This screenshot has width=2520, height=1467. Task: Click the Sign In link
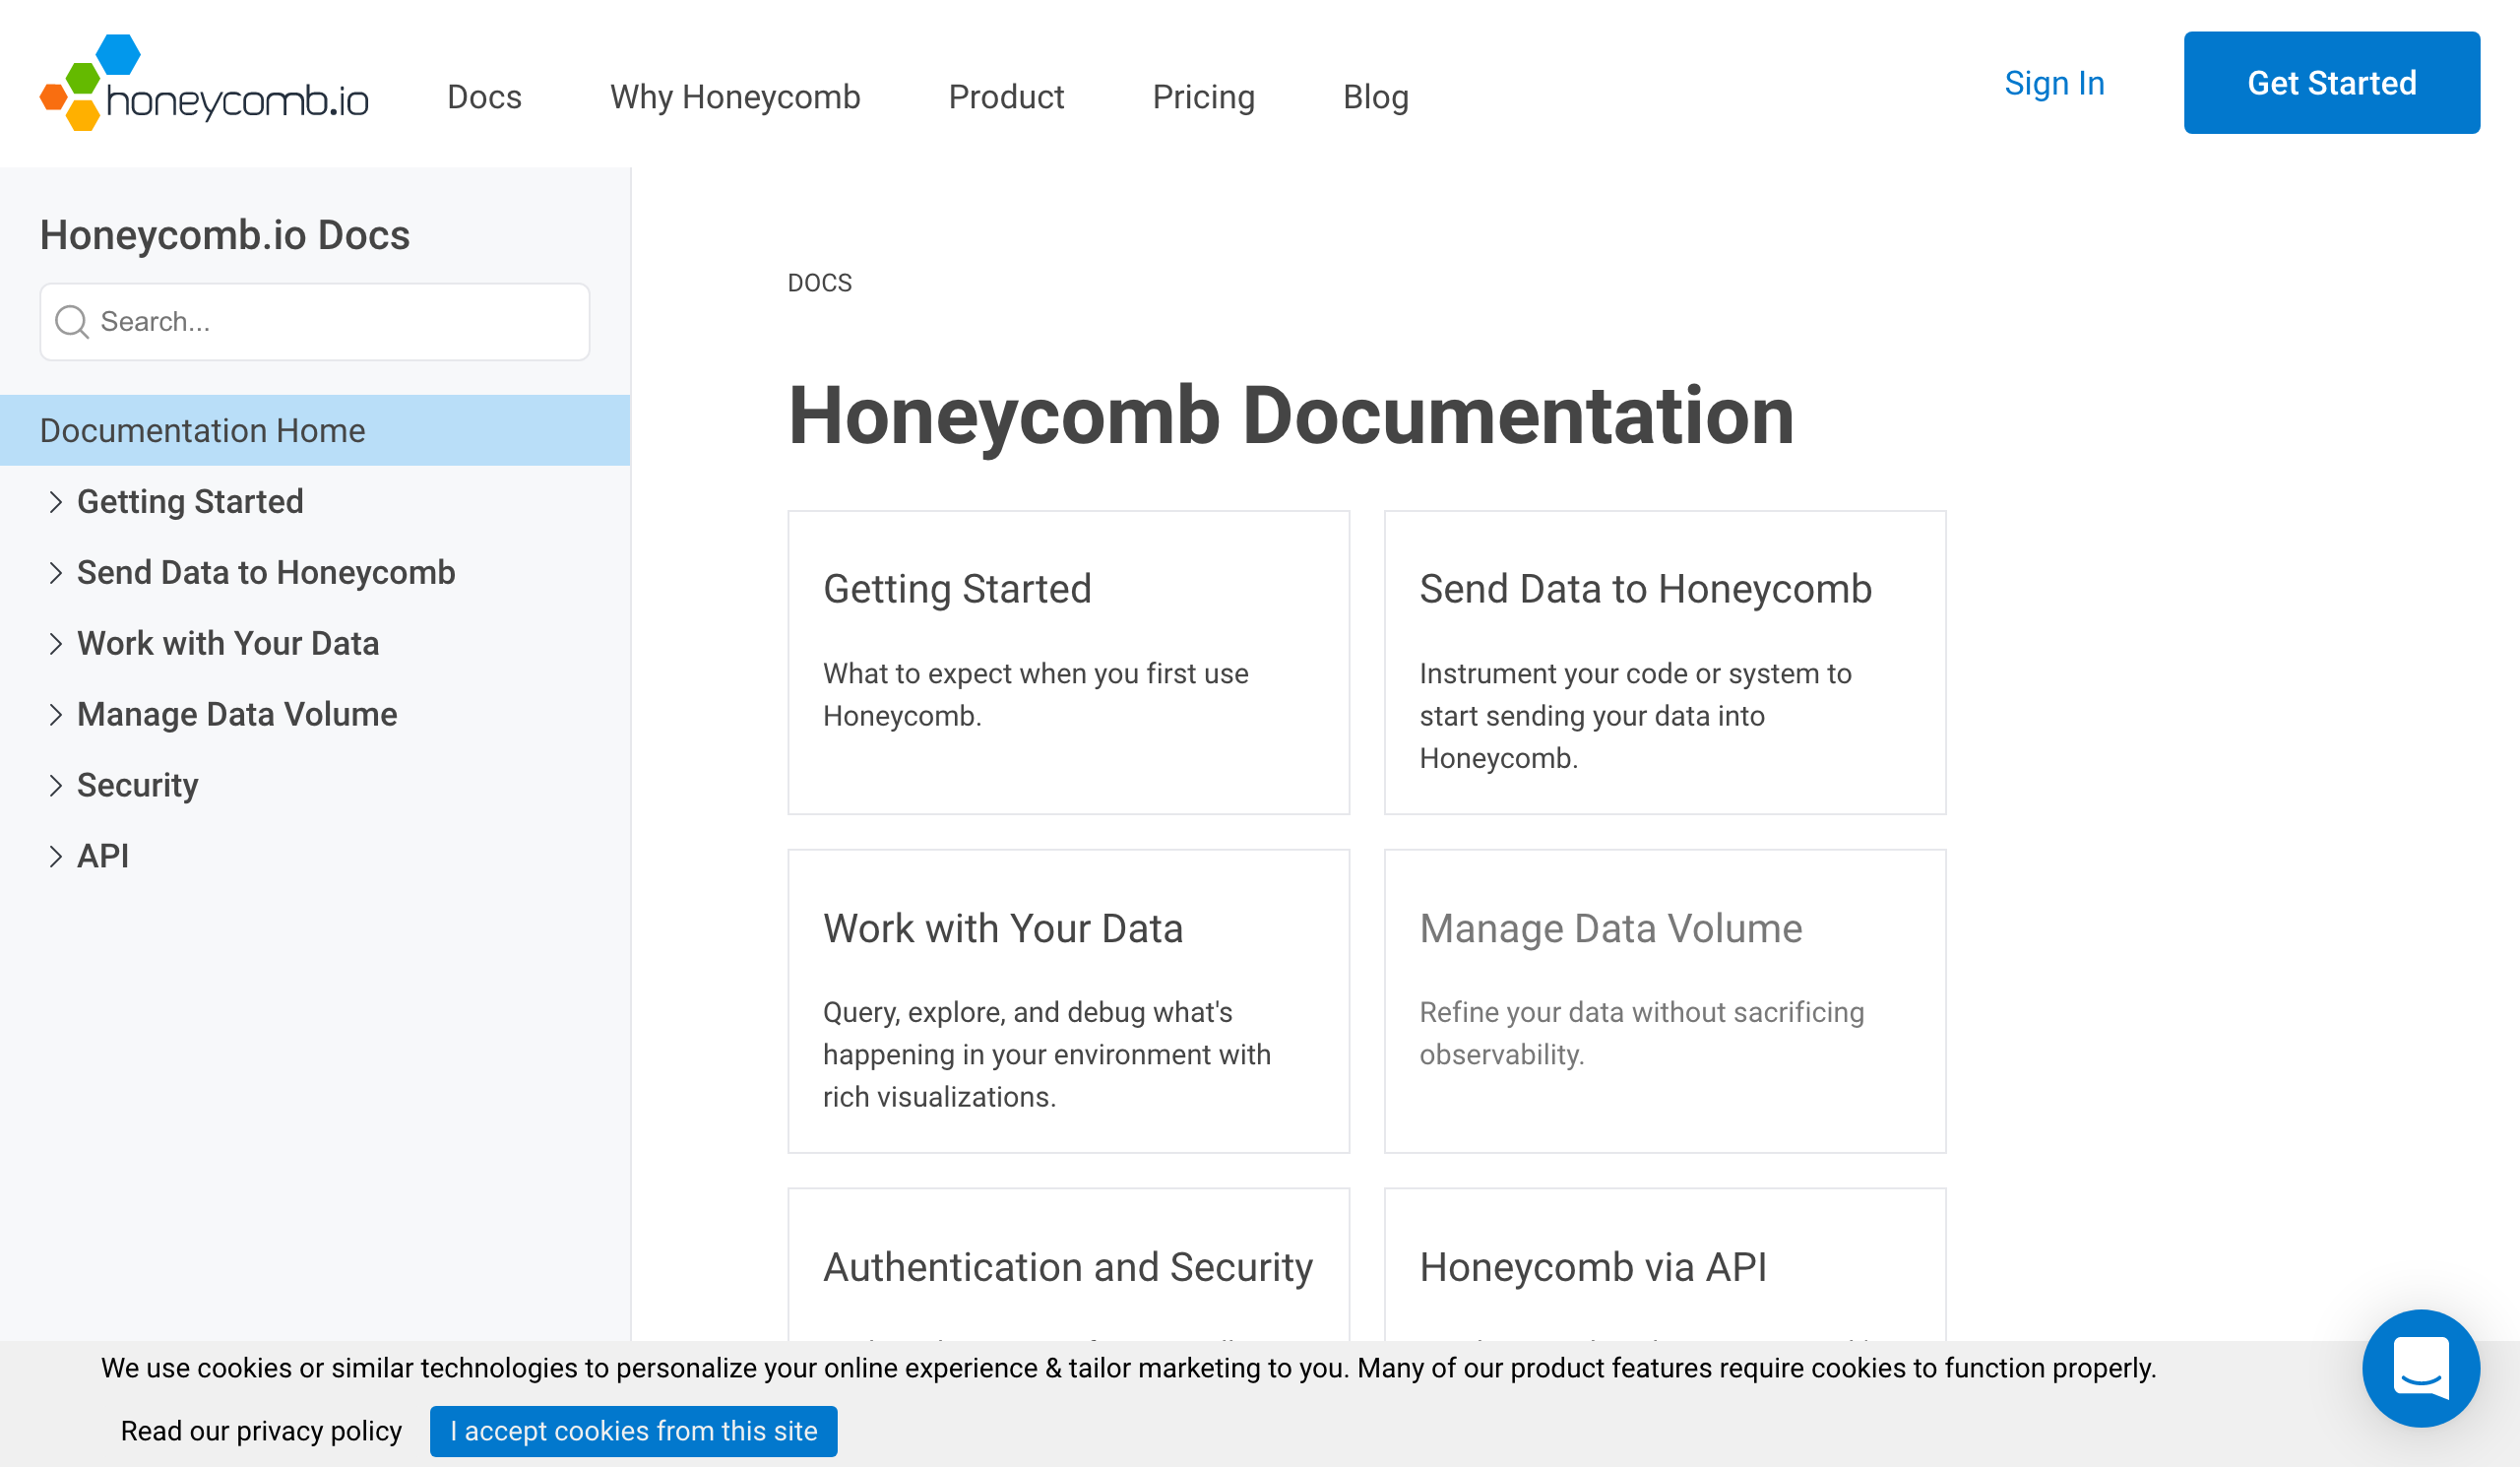point(2054,83)
